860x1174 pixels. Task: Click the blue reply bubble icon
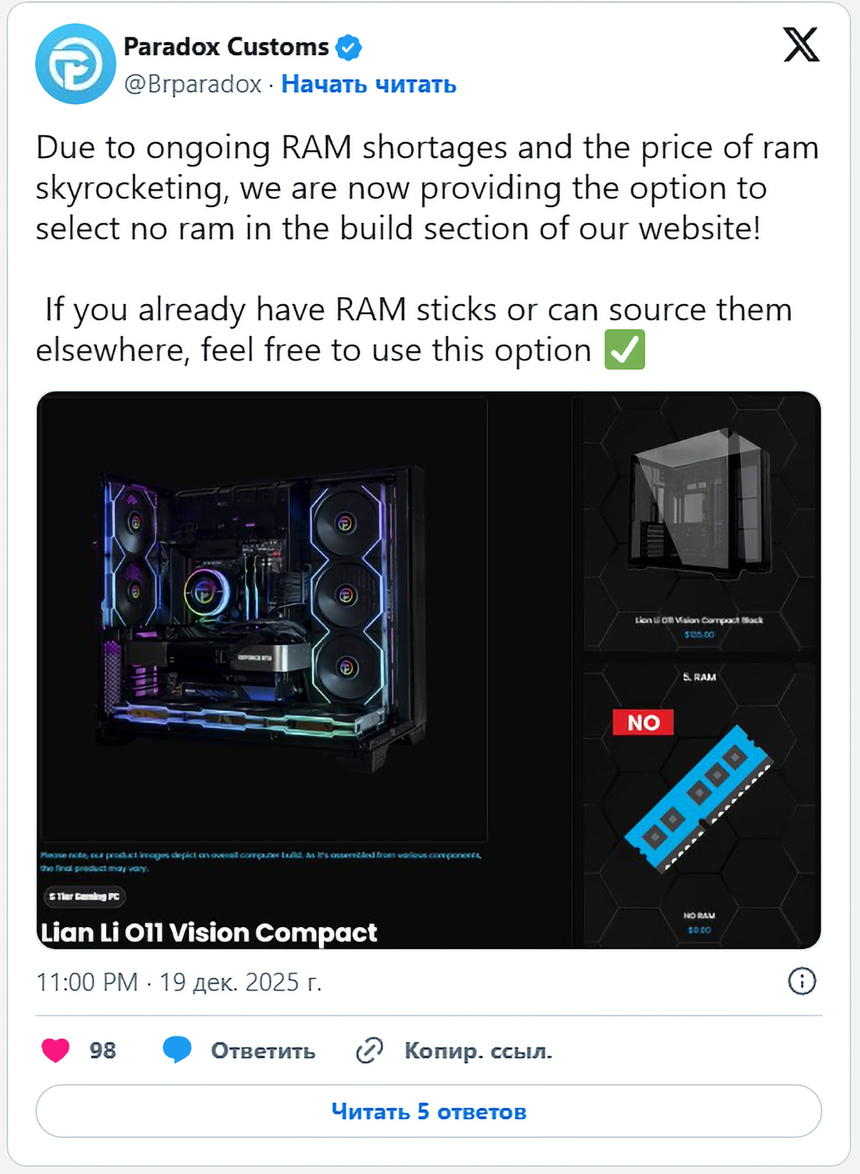177,1050
